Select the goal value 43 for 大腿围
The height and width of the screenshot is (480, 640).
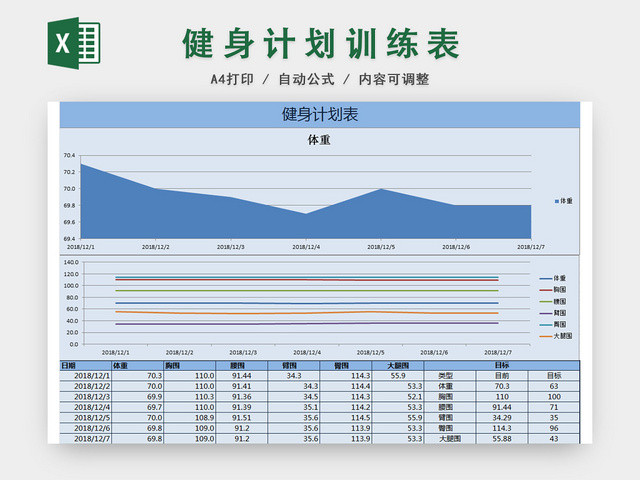(554, 439)
